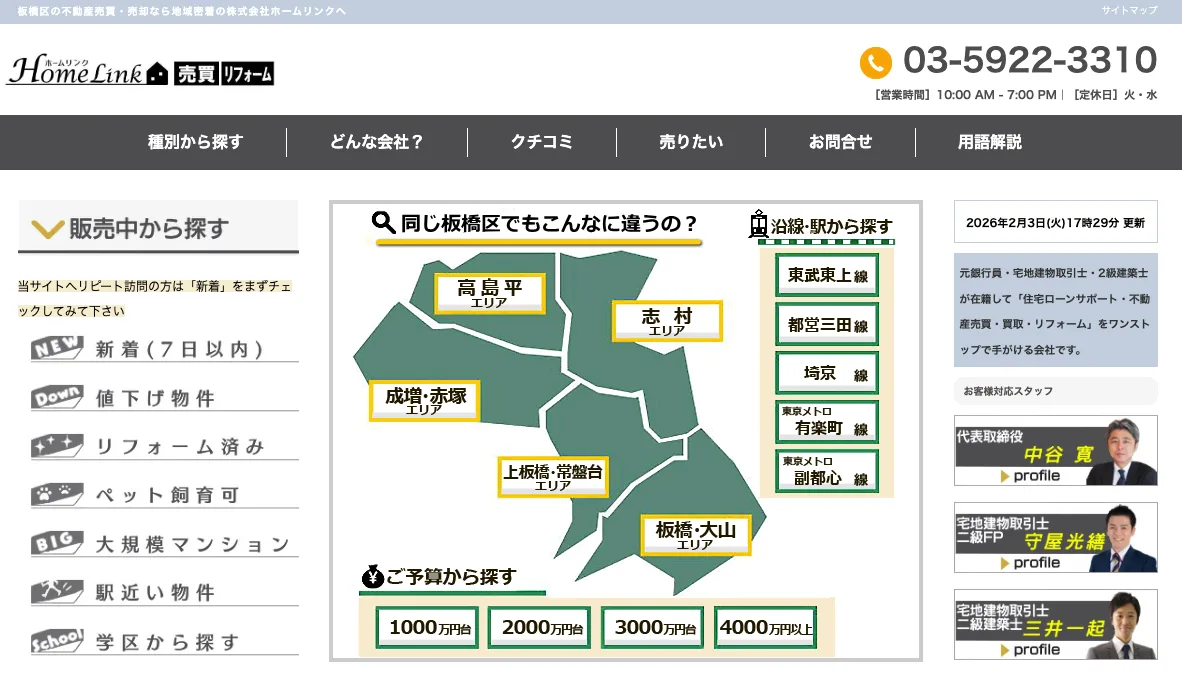Open the どんな会社？ menu item

377,142
